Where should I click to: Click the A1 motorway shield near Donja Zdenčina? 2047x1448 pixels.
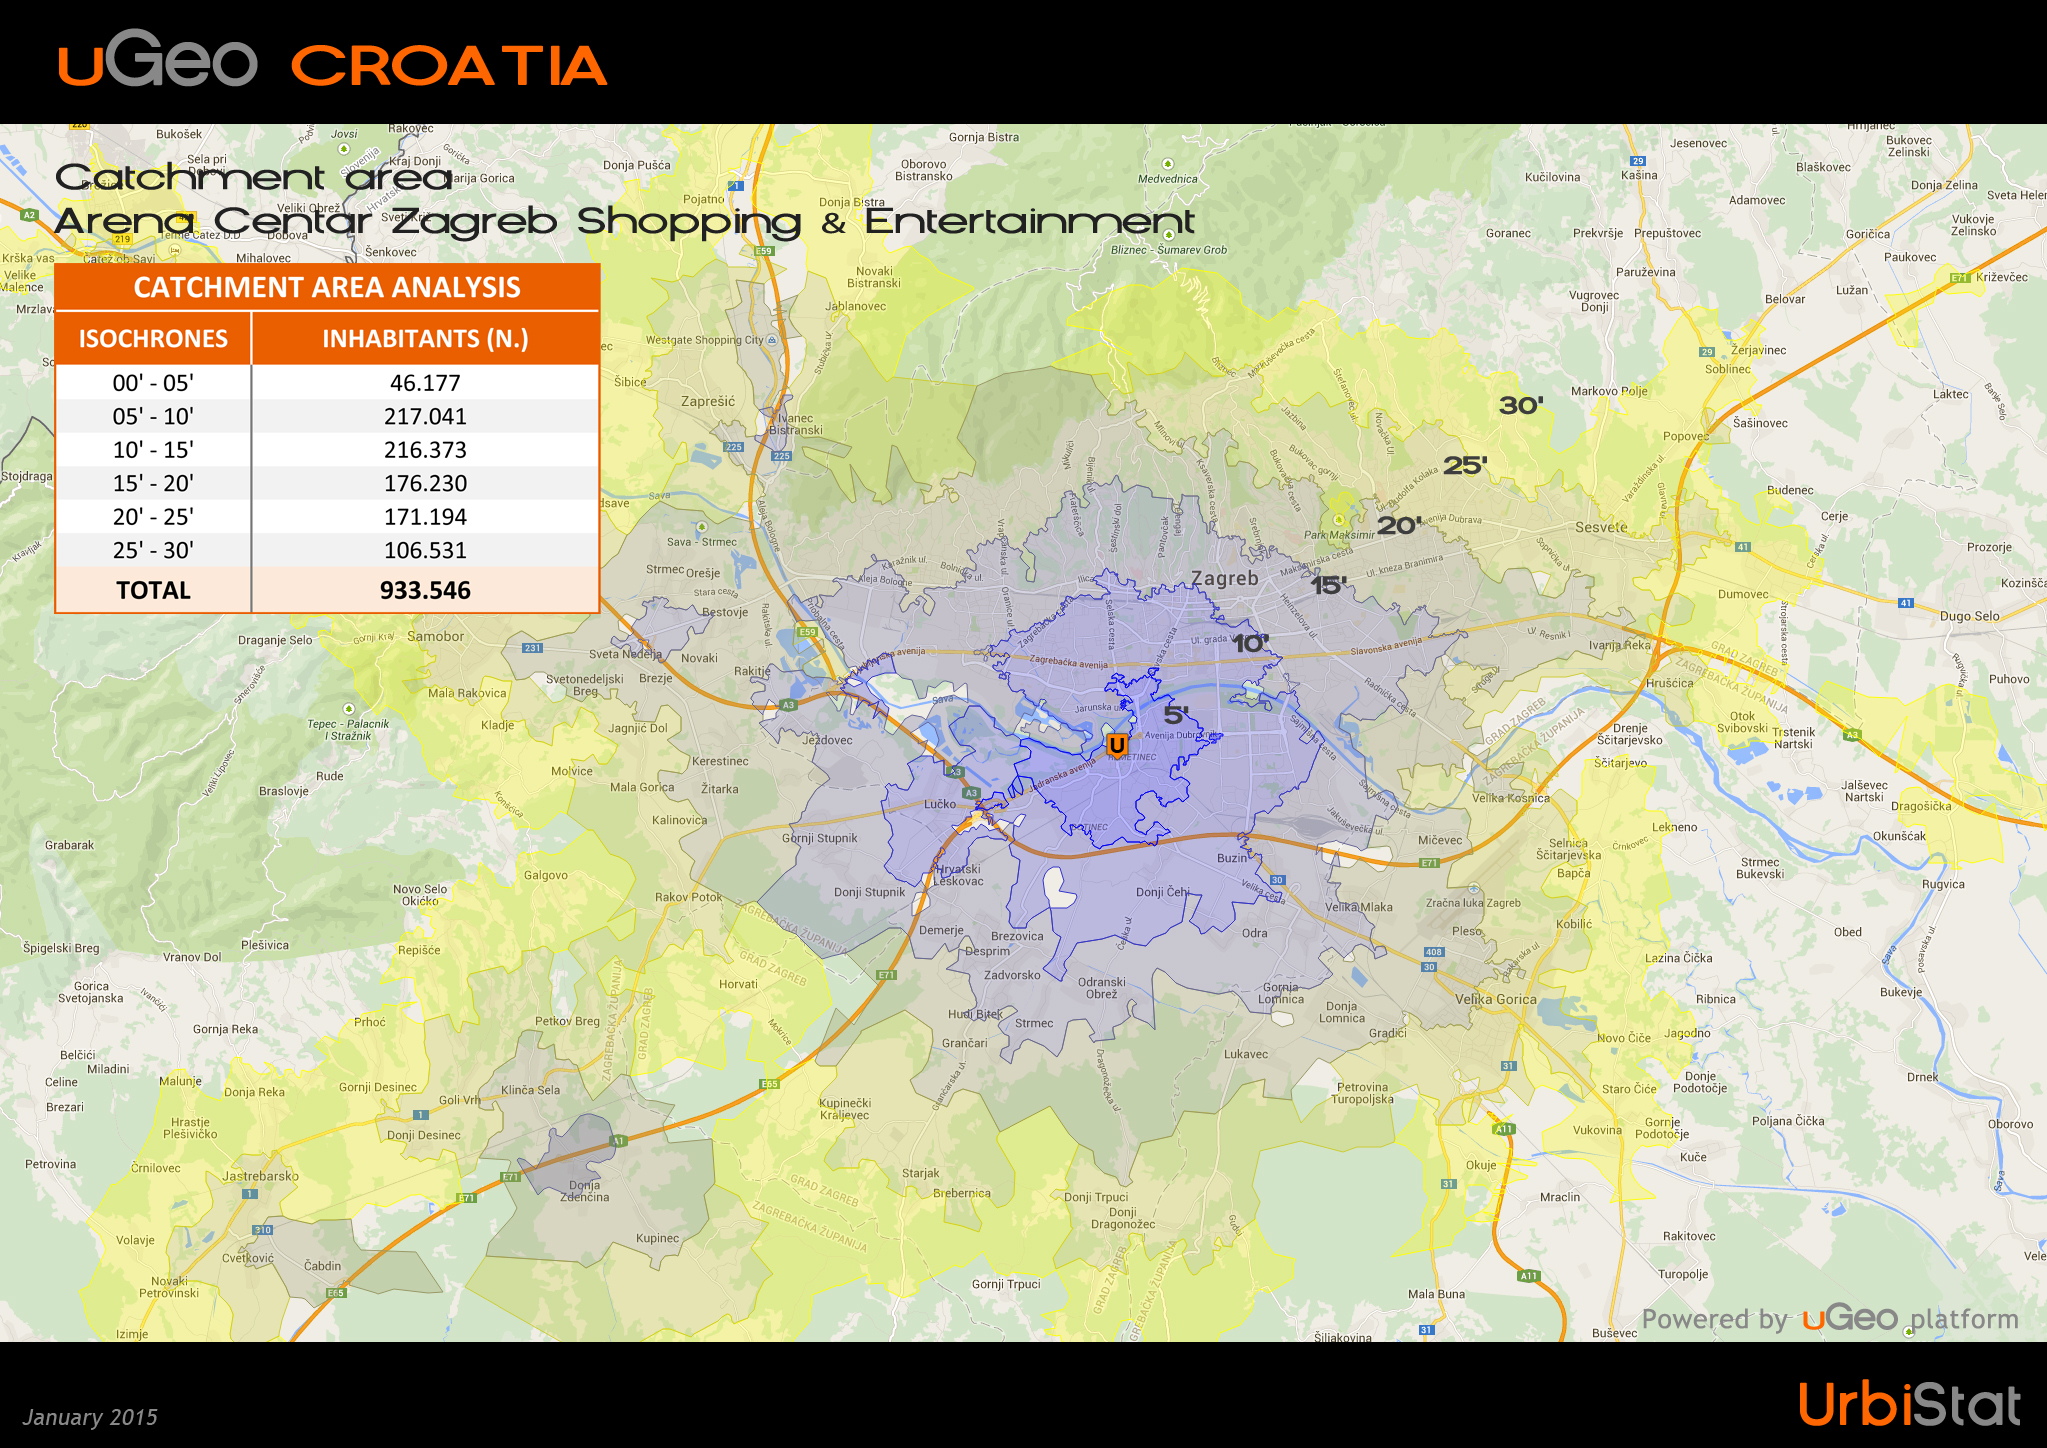619,1140
